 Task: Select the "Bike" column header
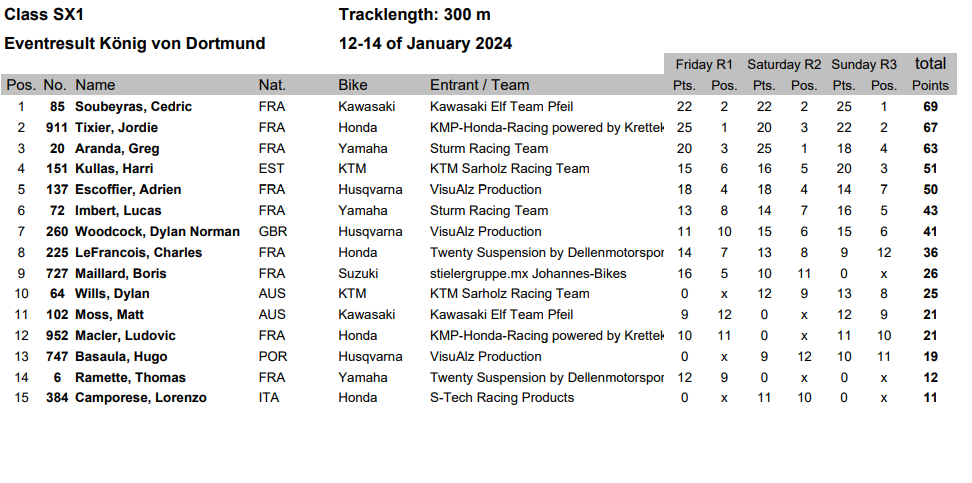coord(353,86)
